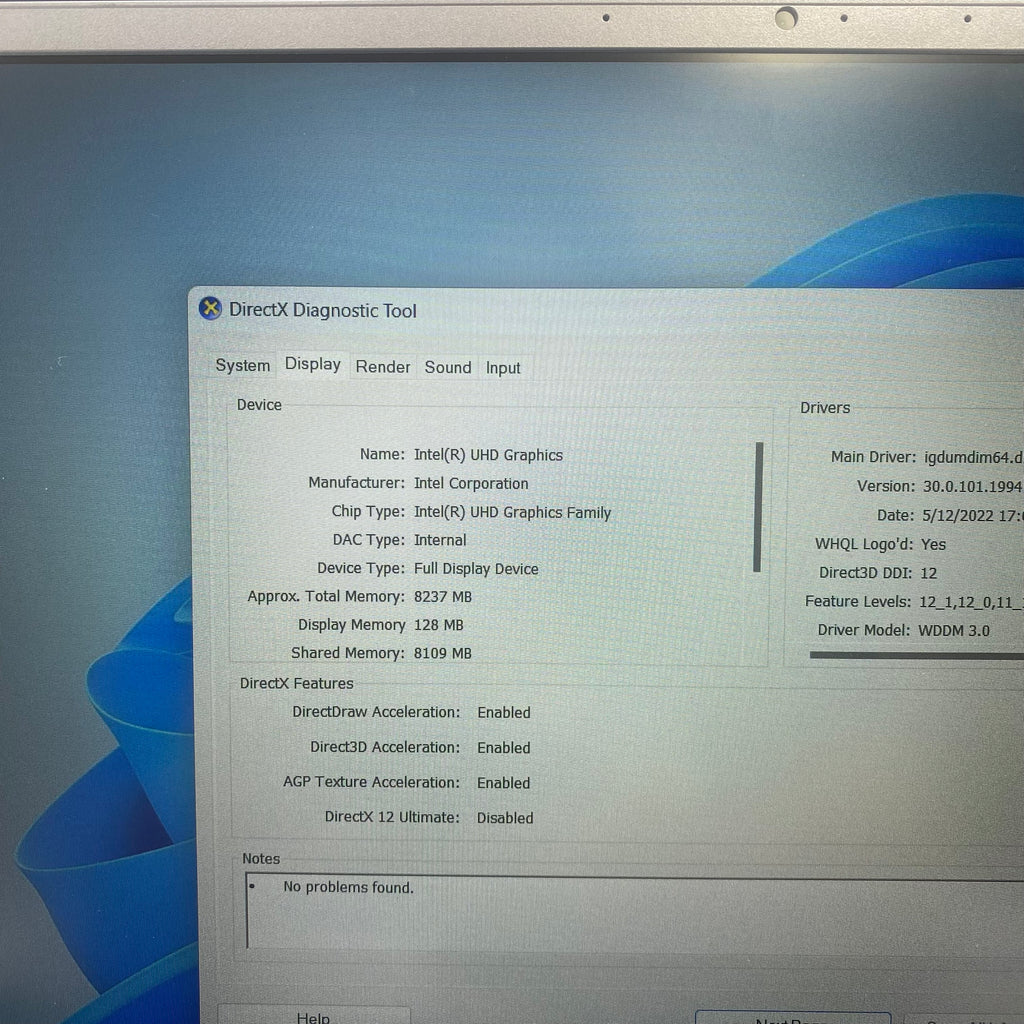Click the Direct3D DDI '12' value

point(928,573)
